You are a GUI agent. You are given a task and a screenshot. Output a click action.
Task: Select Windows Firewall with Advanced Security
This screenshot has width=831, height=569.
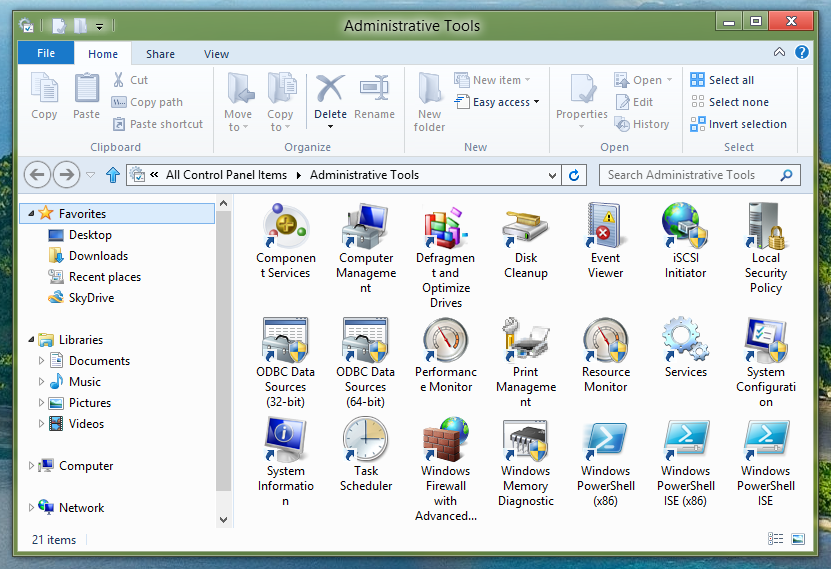446,469
